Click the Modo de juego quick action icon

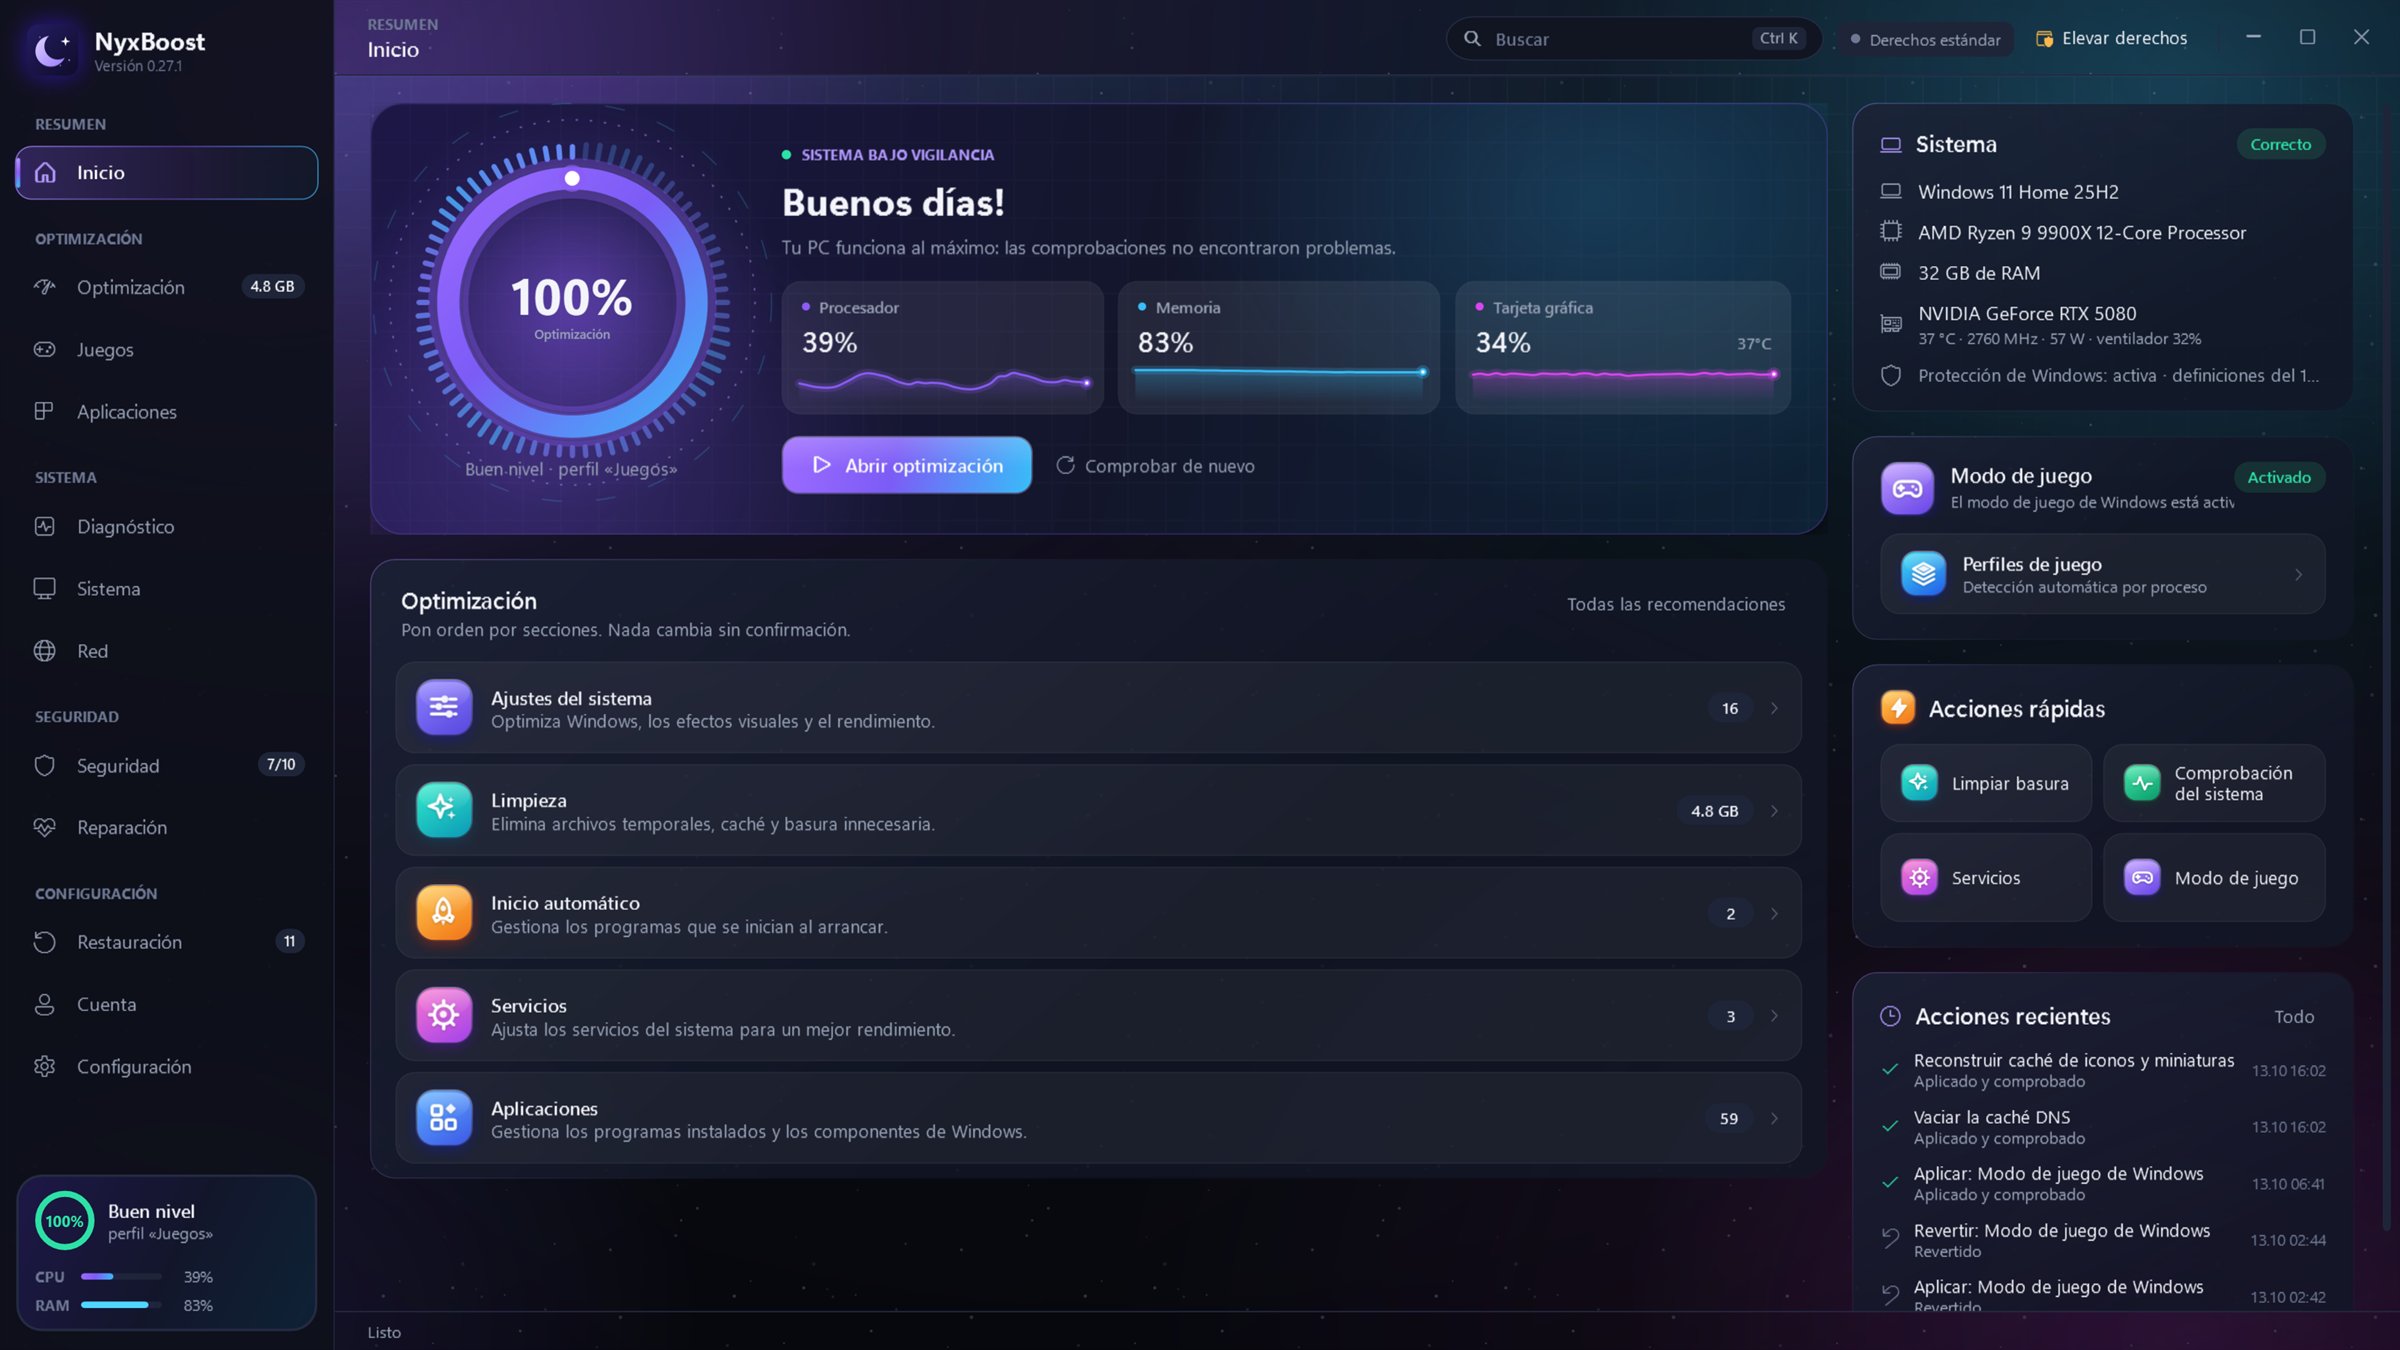(x=2142, y=878)
